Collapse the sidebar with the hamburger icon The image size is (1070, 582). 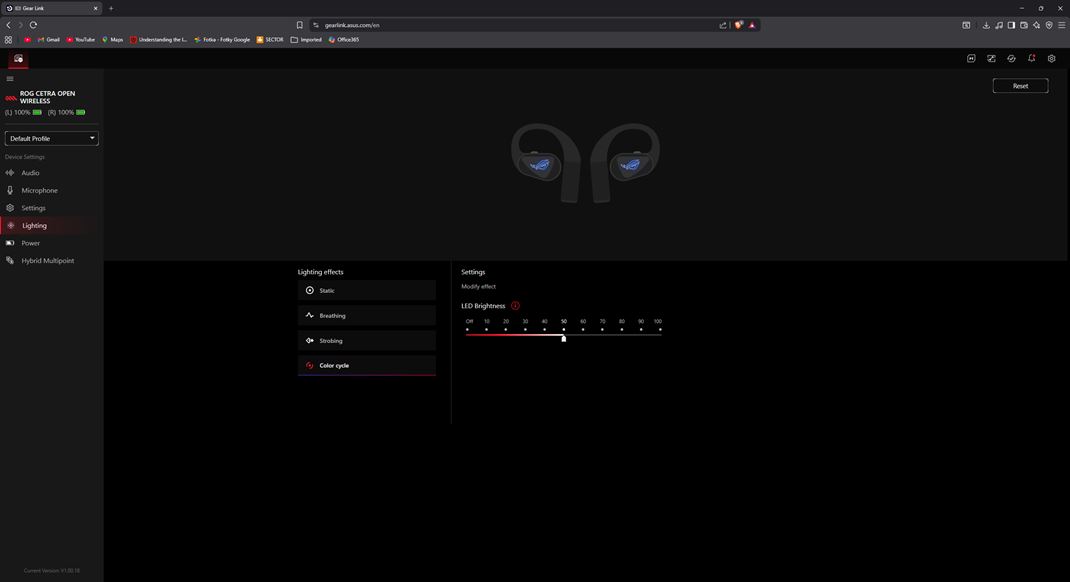click(10, 78)
